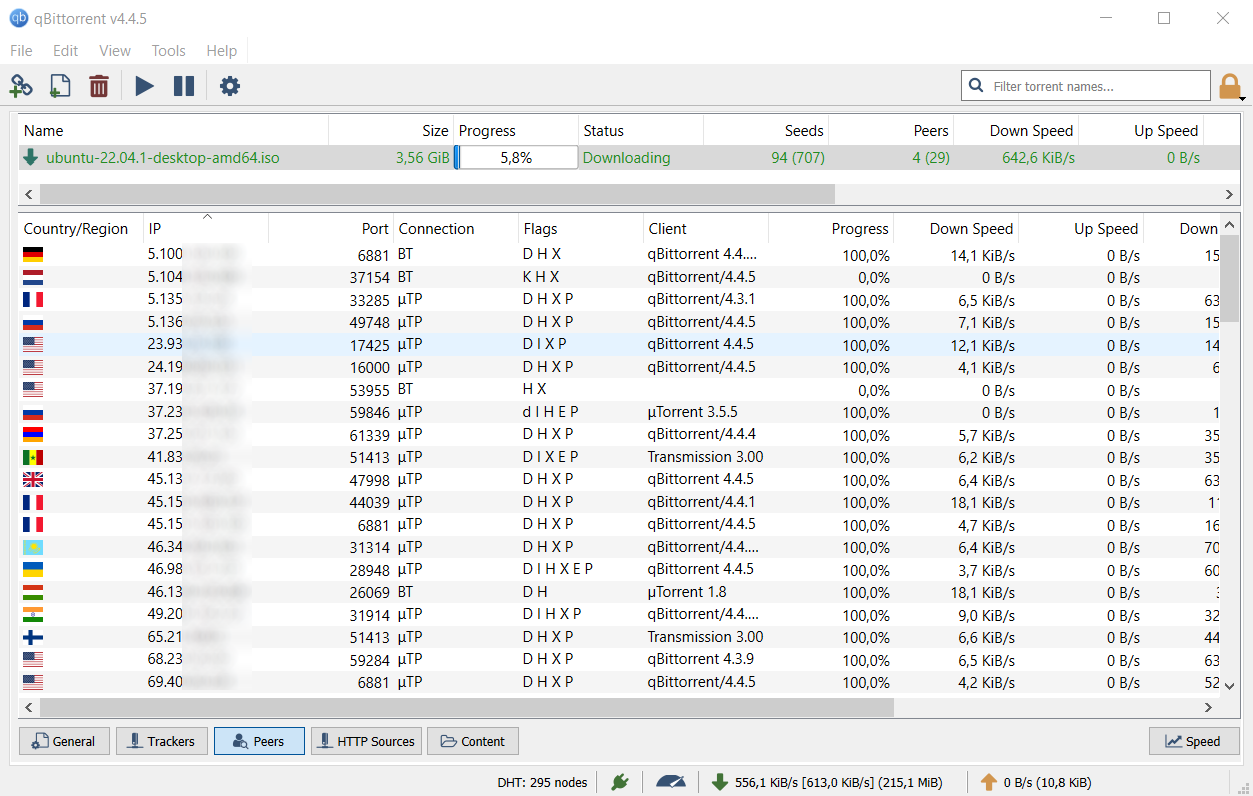
Task: Sort peers by Connection column header
Action: tap(456, 228)
